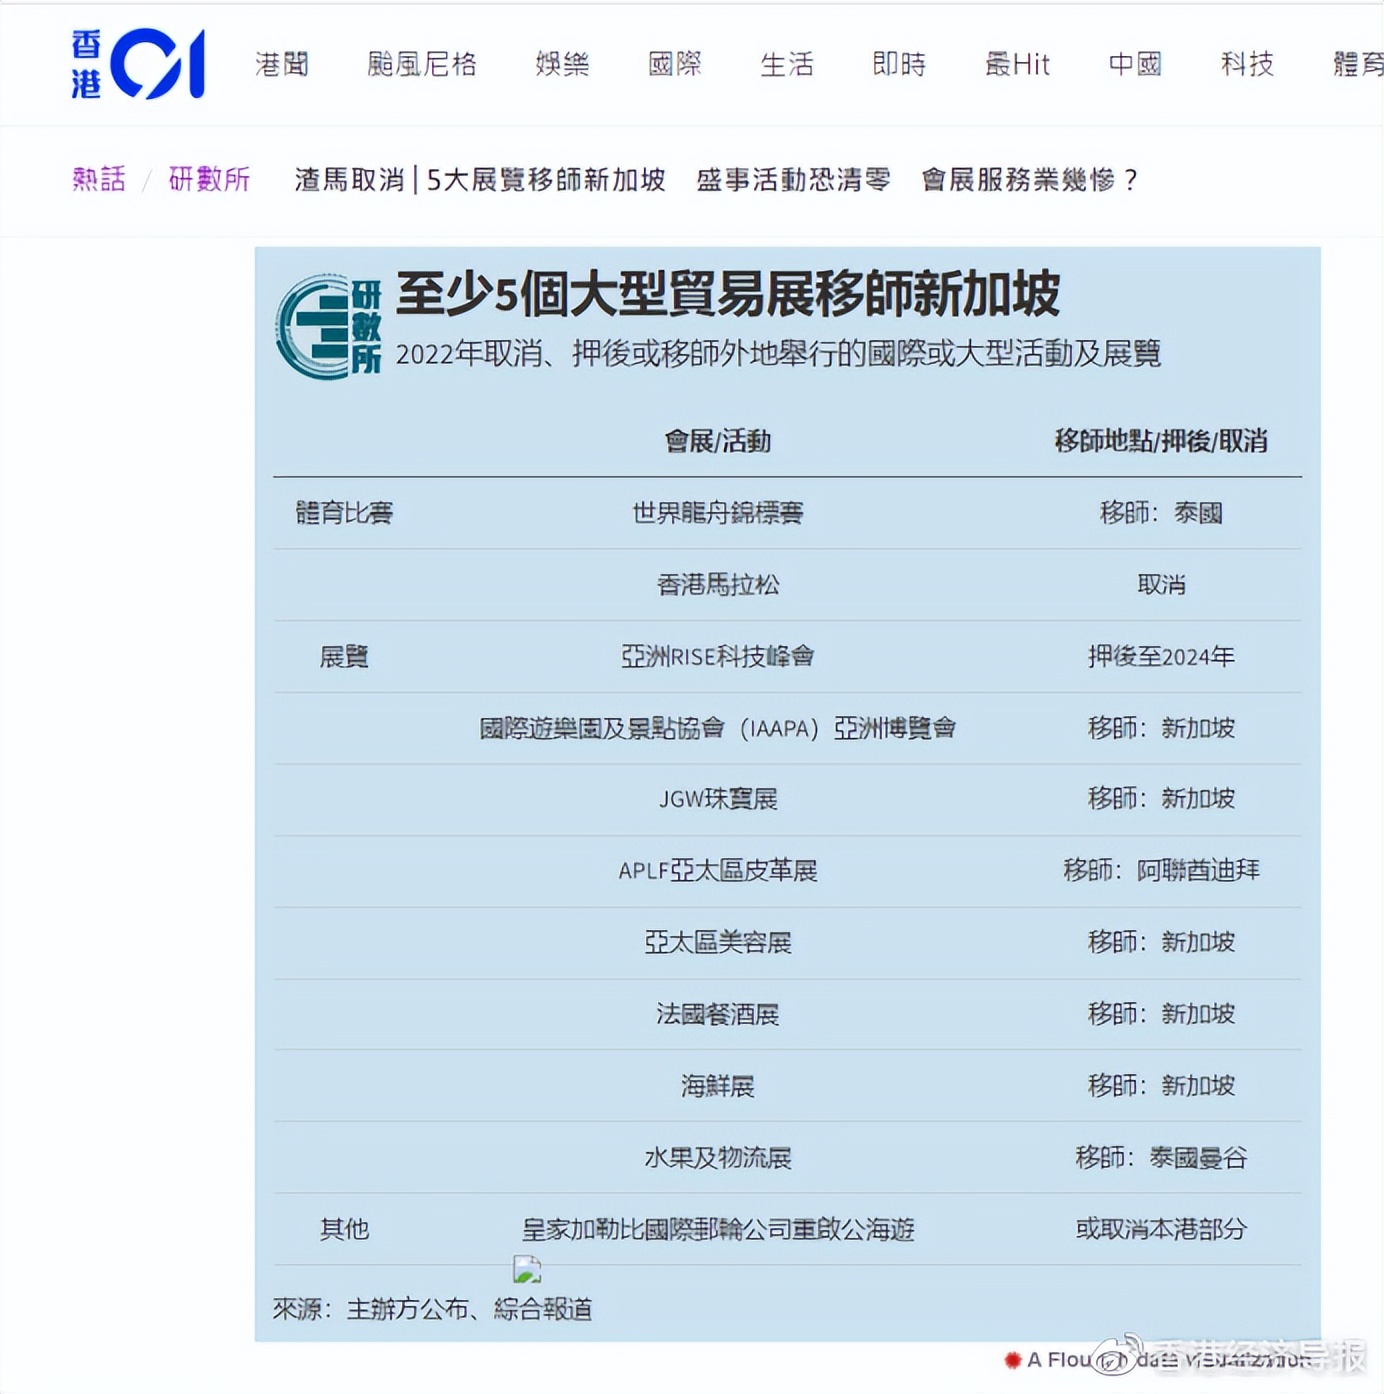This screenshot has height=1394, width=1384.
Task: Switch to the 科技 section
Action: click(x=1248, y=64)
